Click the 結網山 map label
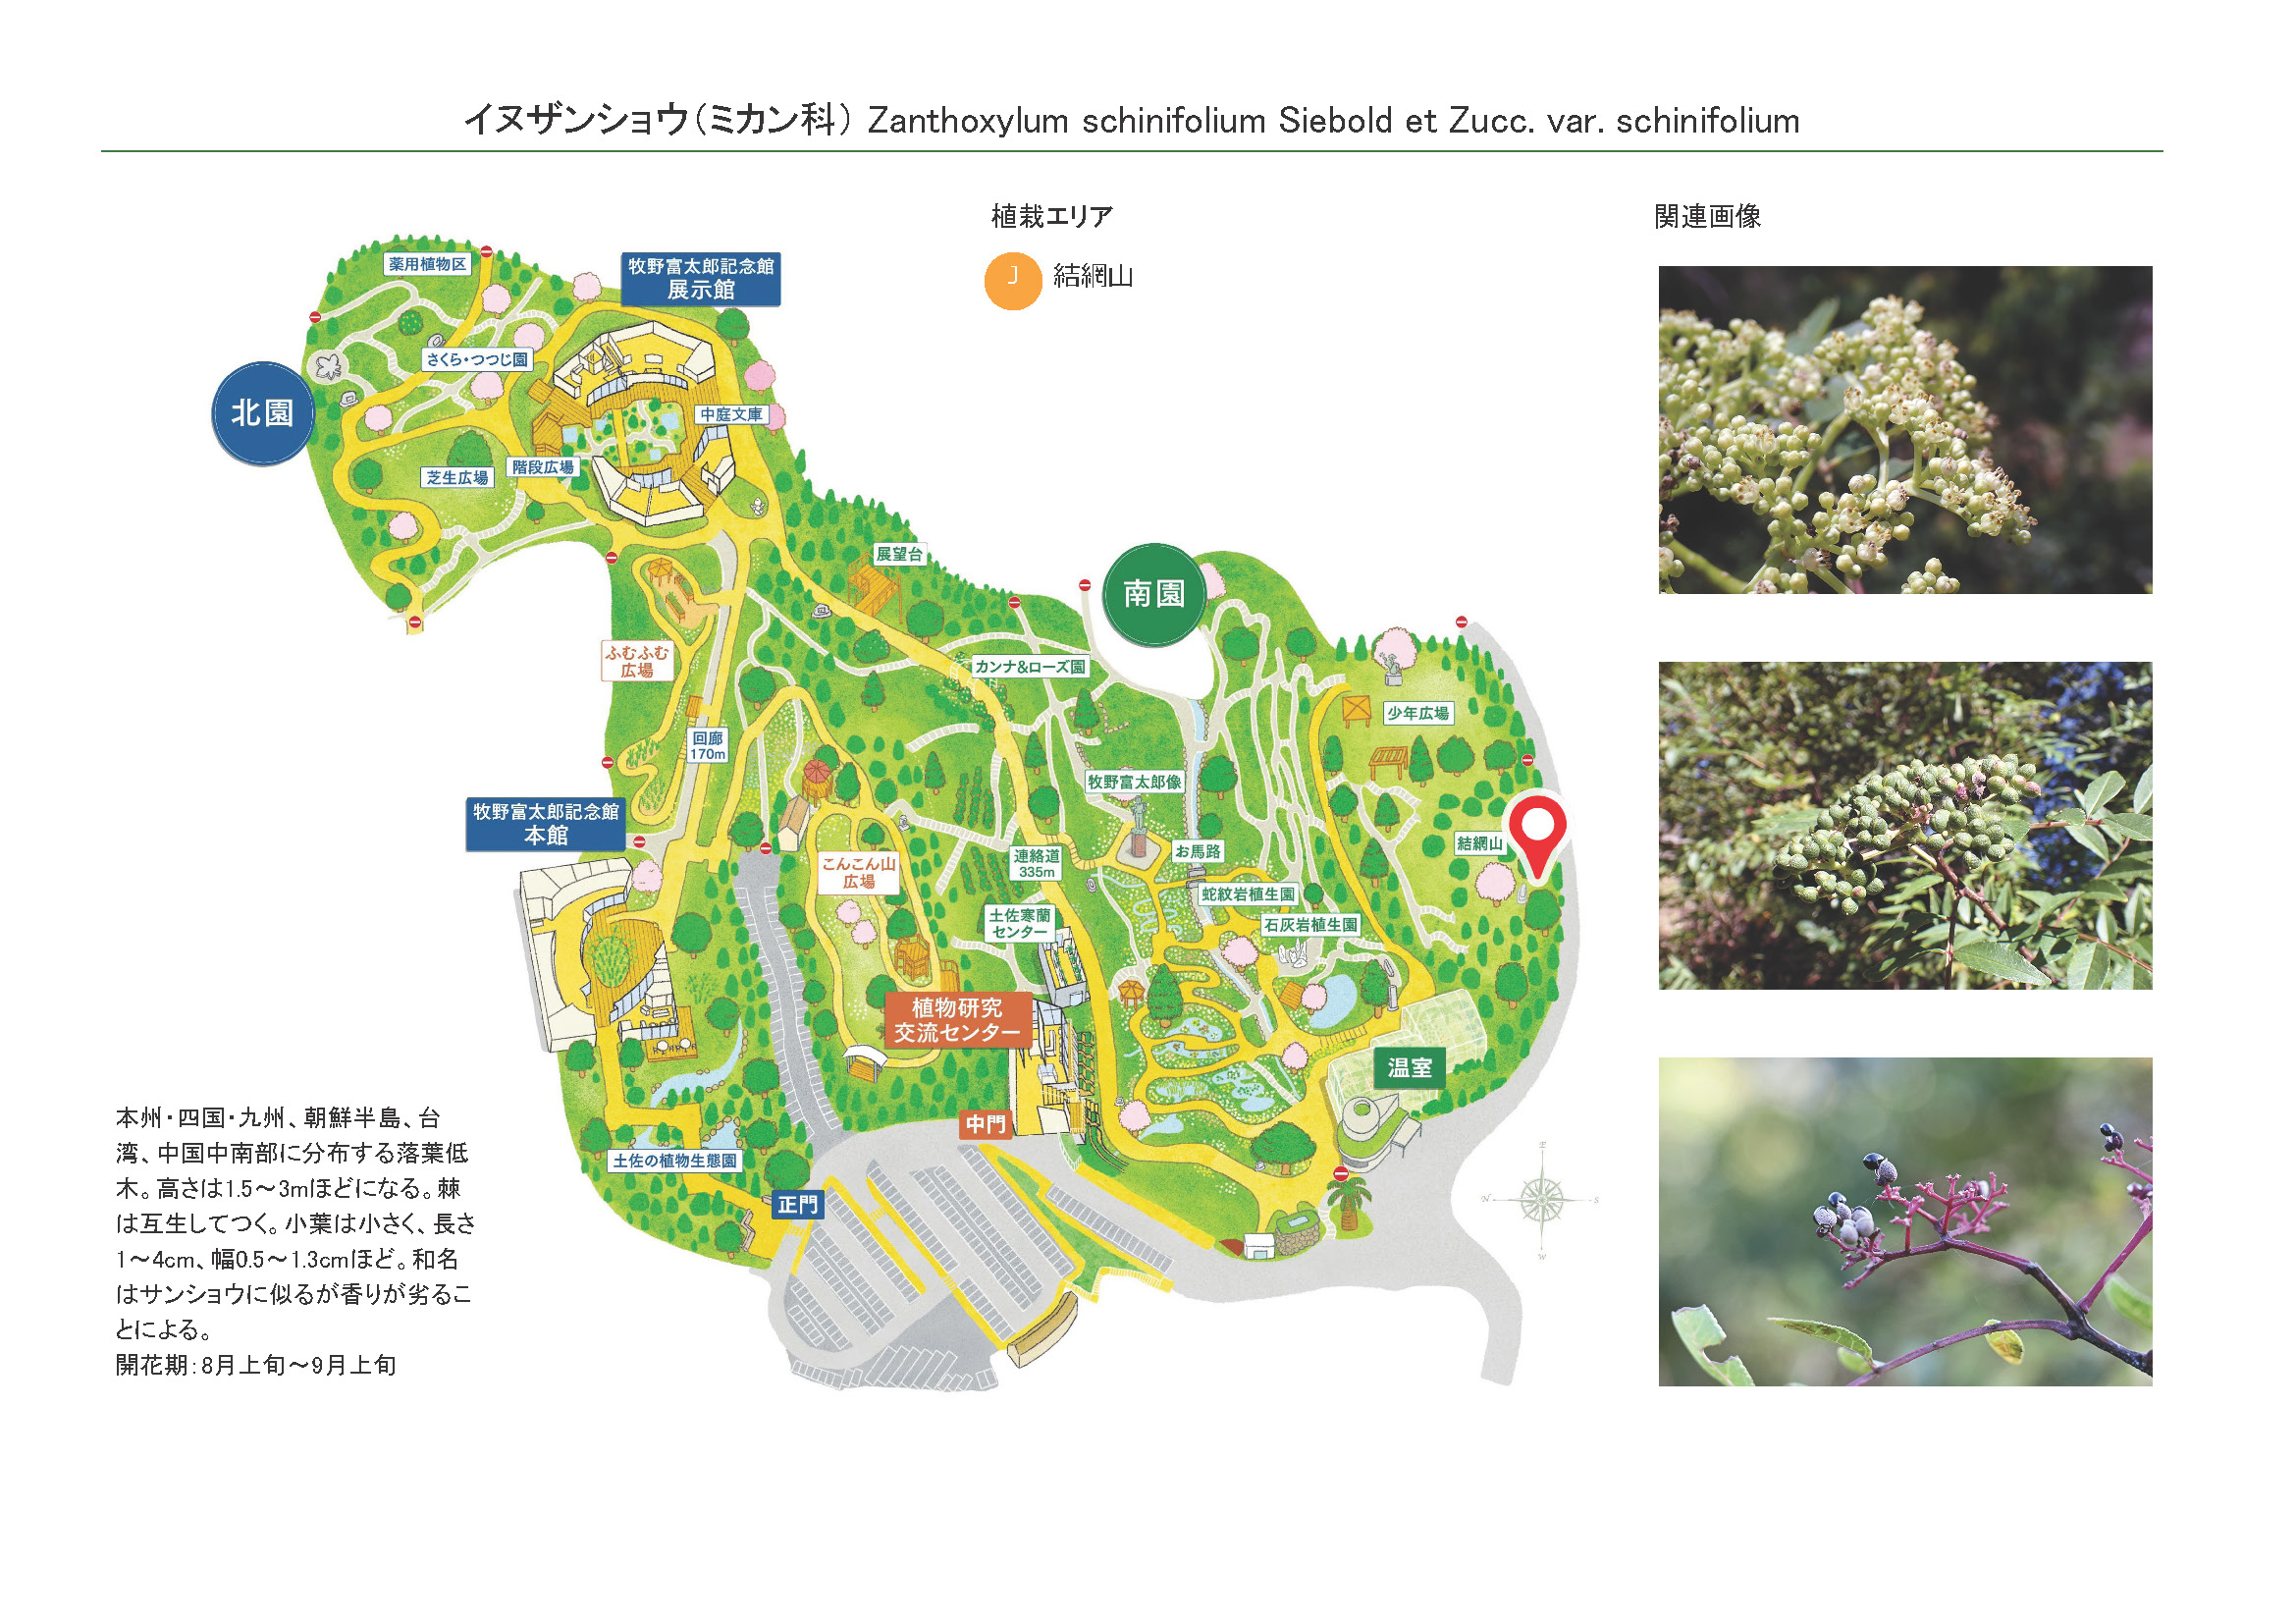Screen dimensions: 2296x1624 1479,844
